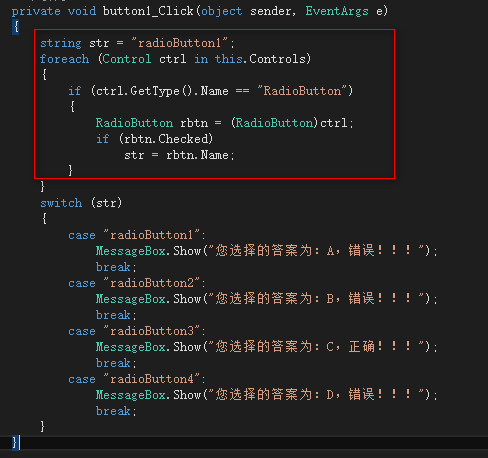Click case "radioButton4" label

tap(137, 379)
